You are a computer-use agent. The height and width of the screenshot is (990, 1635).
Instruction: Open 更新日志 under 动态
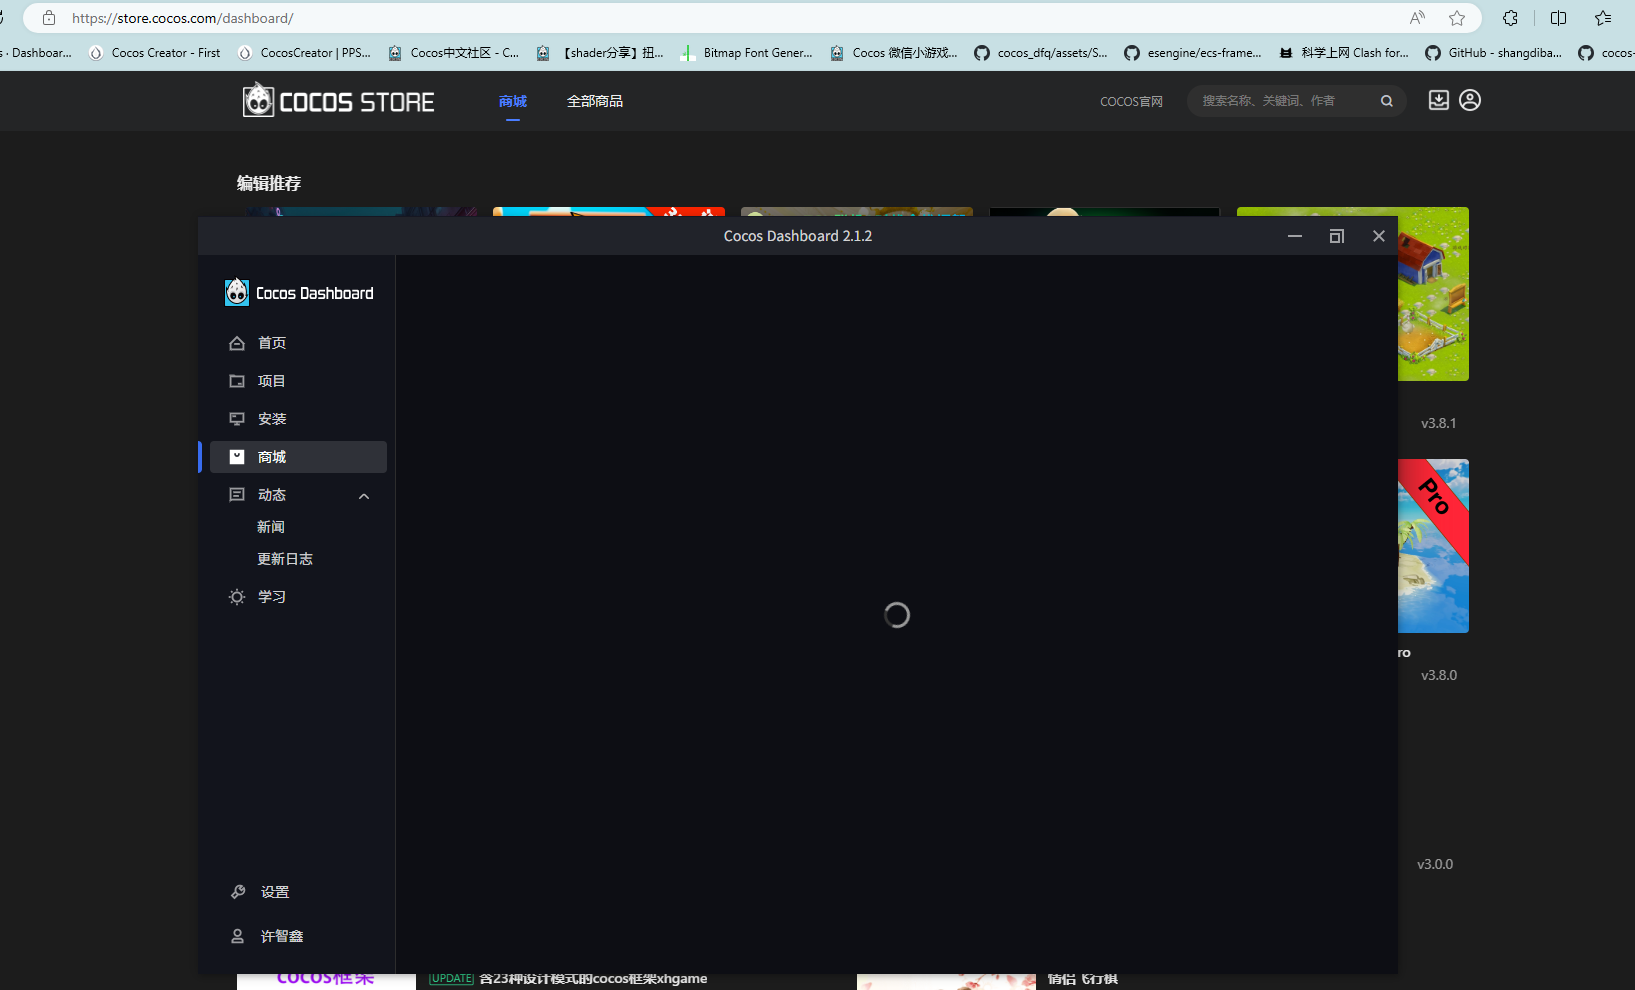[x=285, y=559]
